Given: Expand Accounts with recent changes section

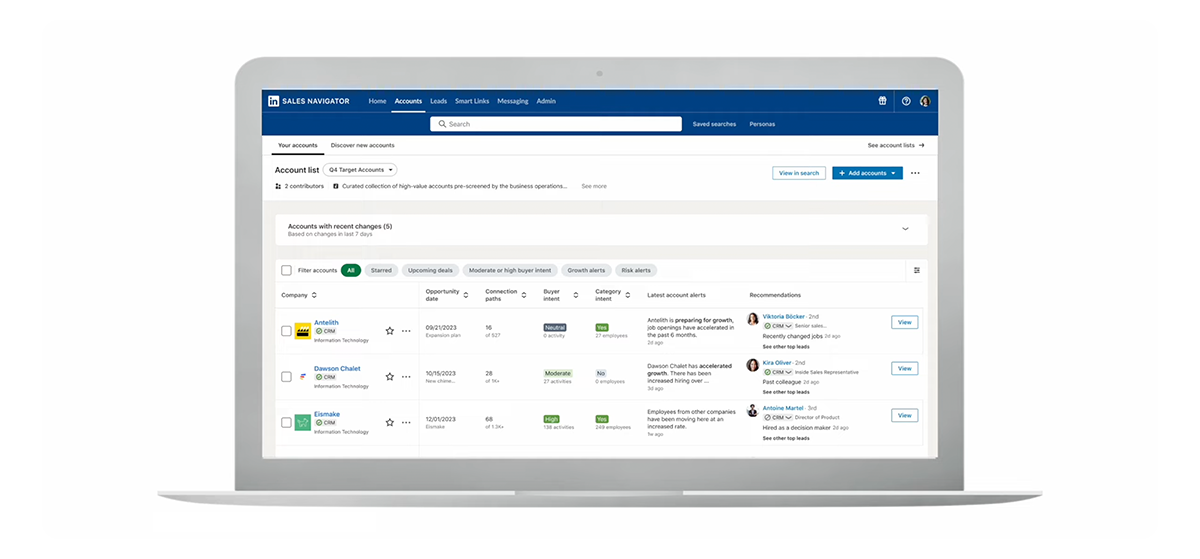Looking at the screenshot, I should [x=906, y=229].
